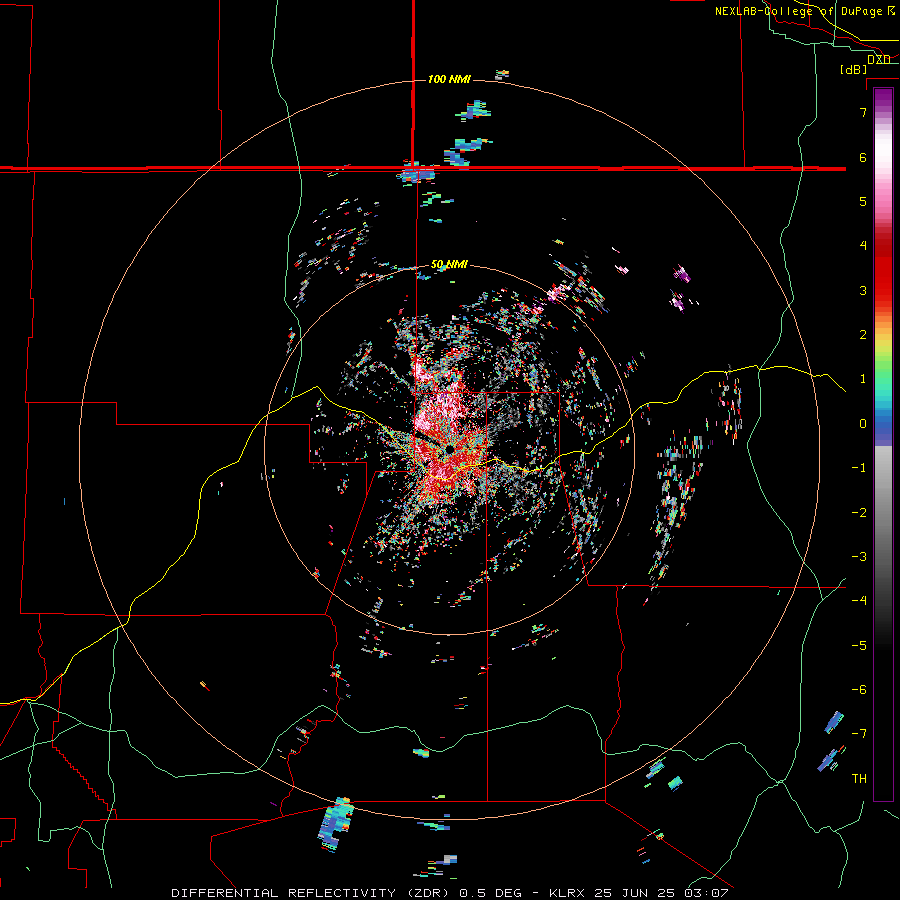Click the '25 JUN 25 03:07' timestamp
Screen dimensions: 900x900
point(662,893)
